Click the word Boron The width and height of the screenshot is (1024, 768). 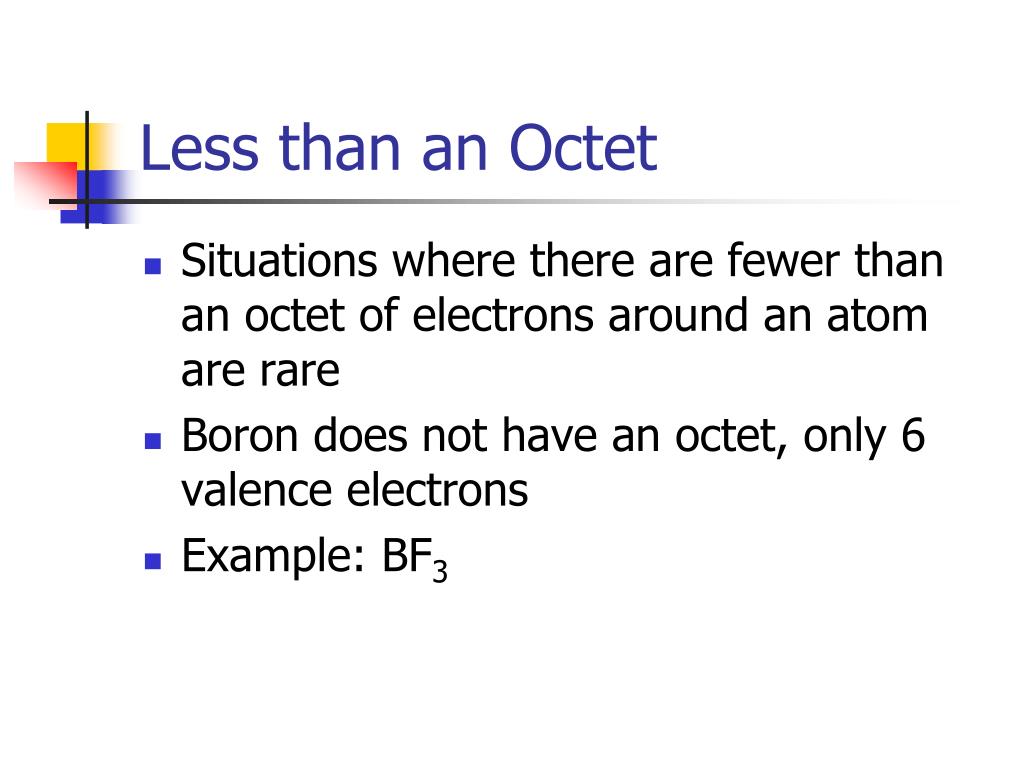pyautogui.click(x=240, y=436)
